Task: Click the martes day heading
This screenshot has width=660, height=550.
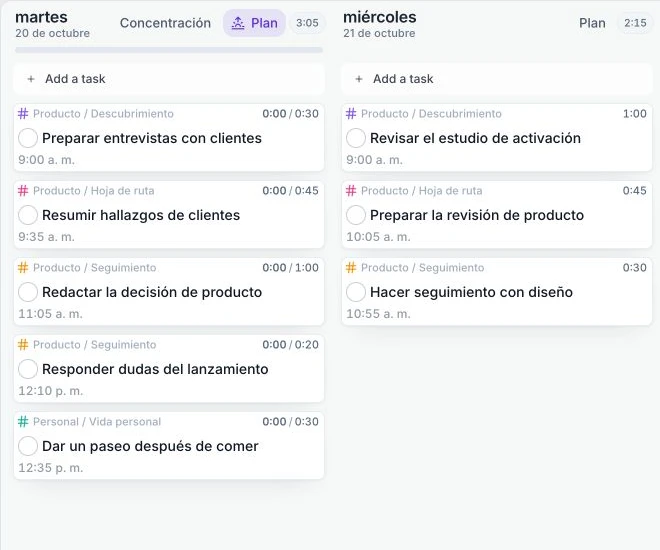Action: [41, 17]
